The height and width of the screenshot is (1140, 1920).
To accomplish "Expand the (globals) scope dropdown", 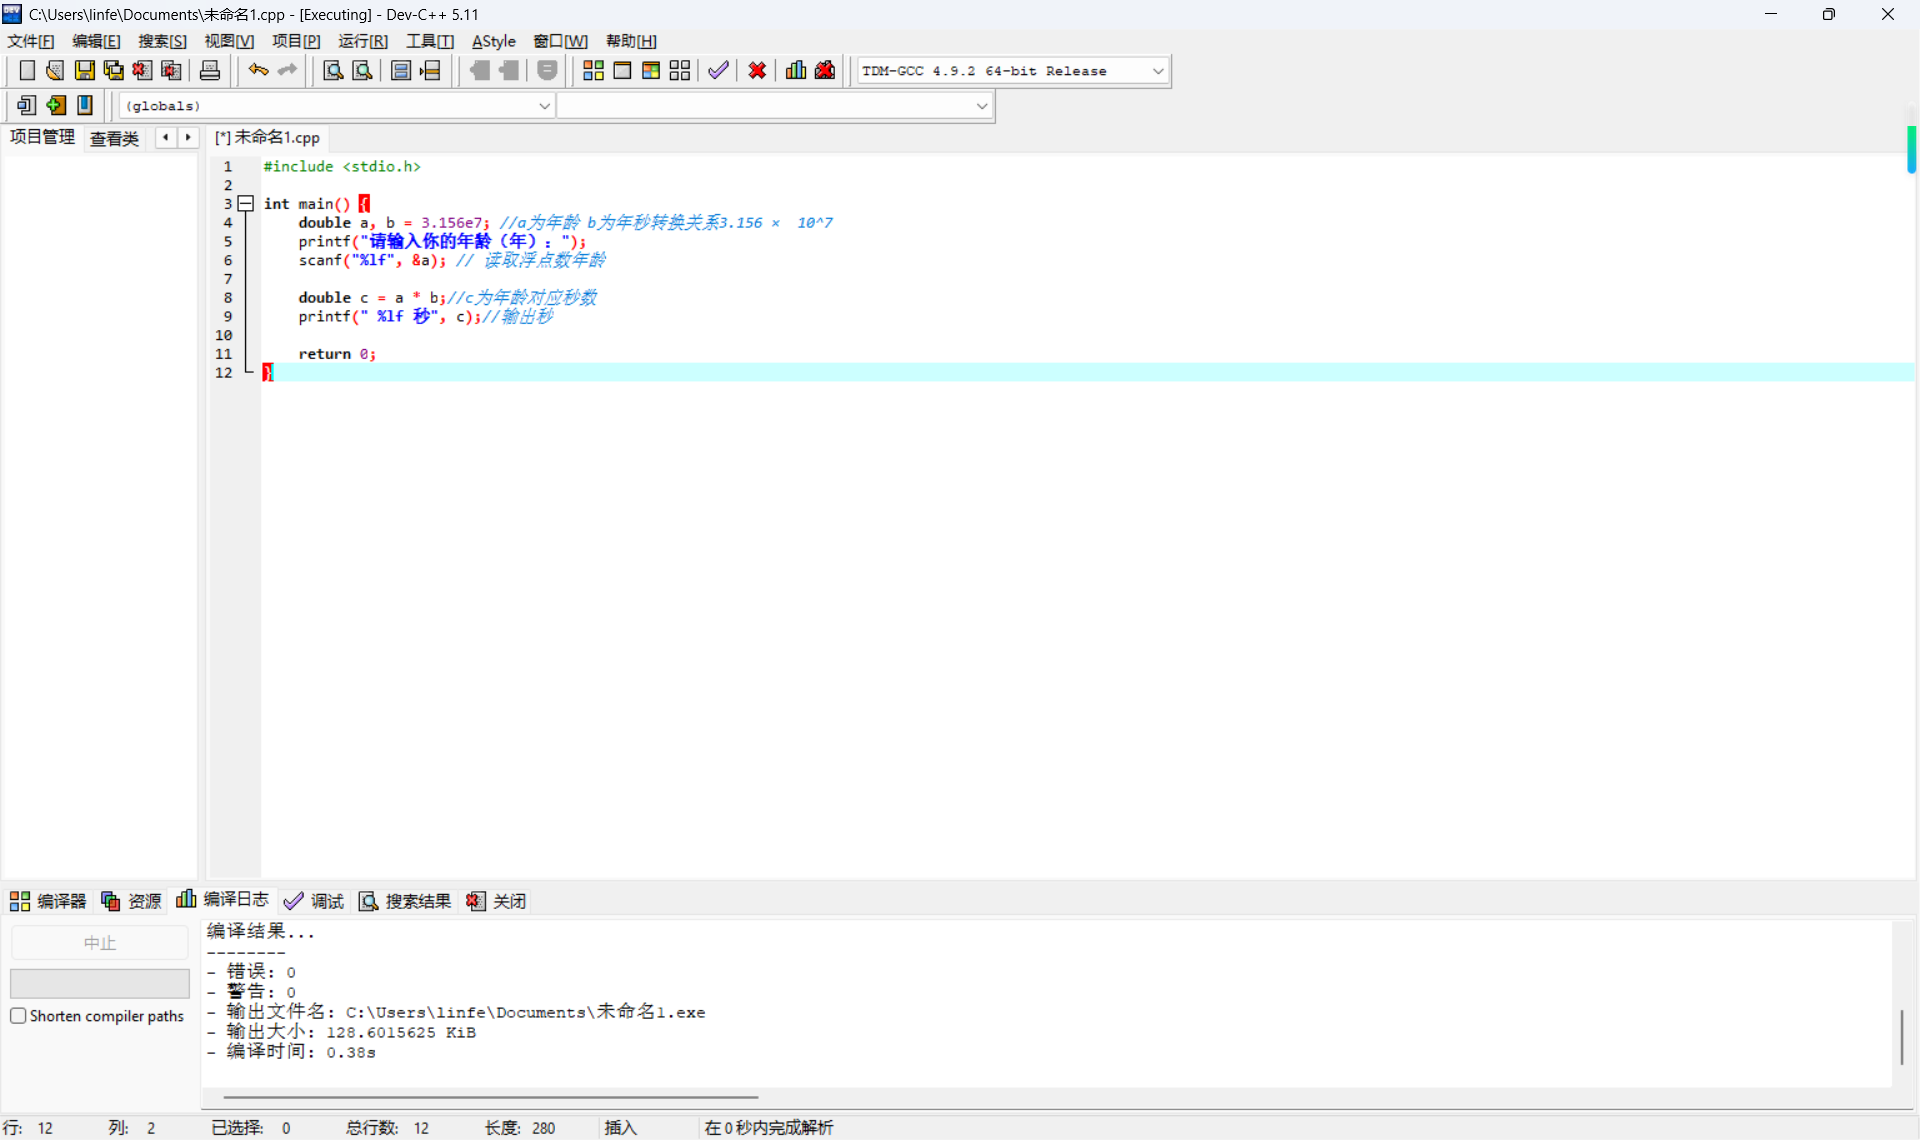I will click(544, 106).
